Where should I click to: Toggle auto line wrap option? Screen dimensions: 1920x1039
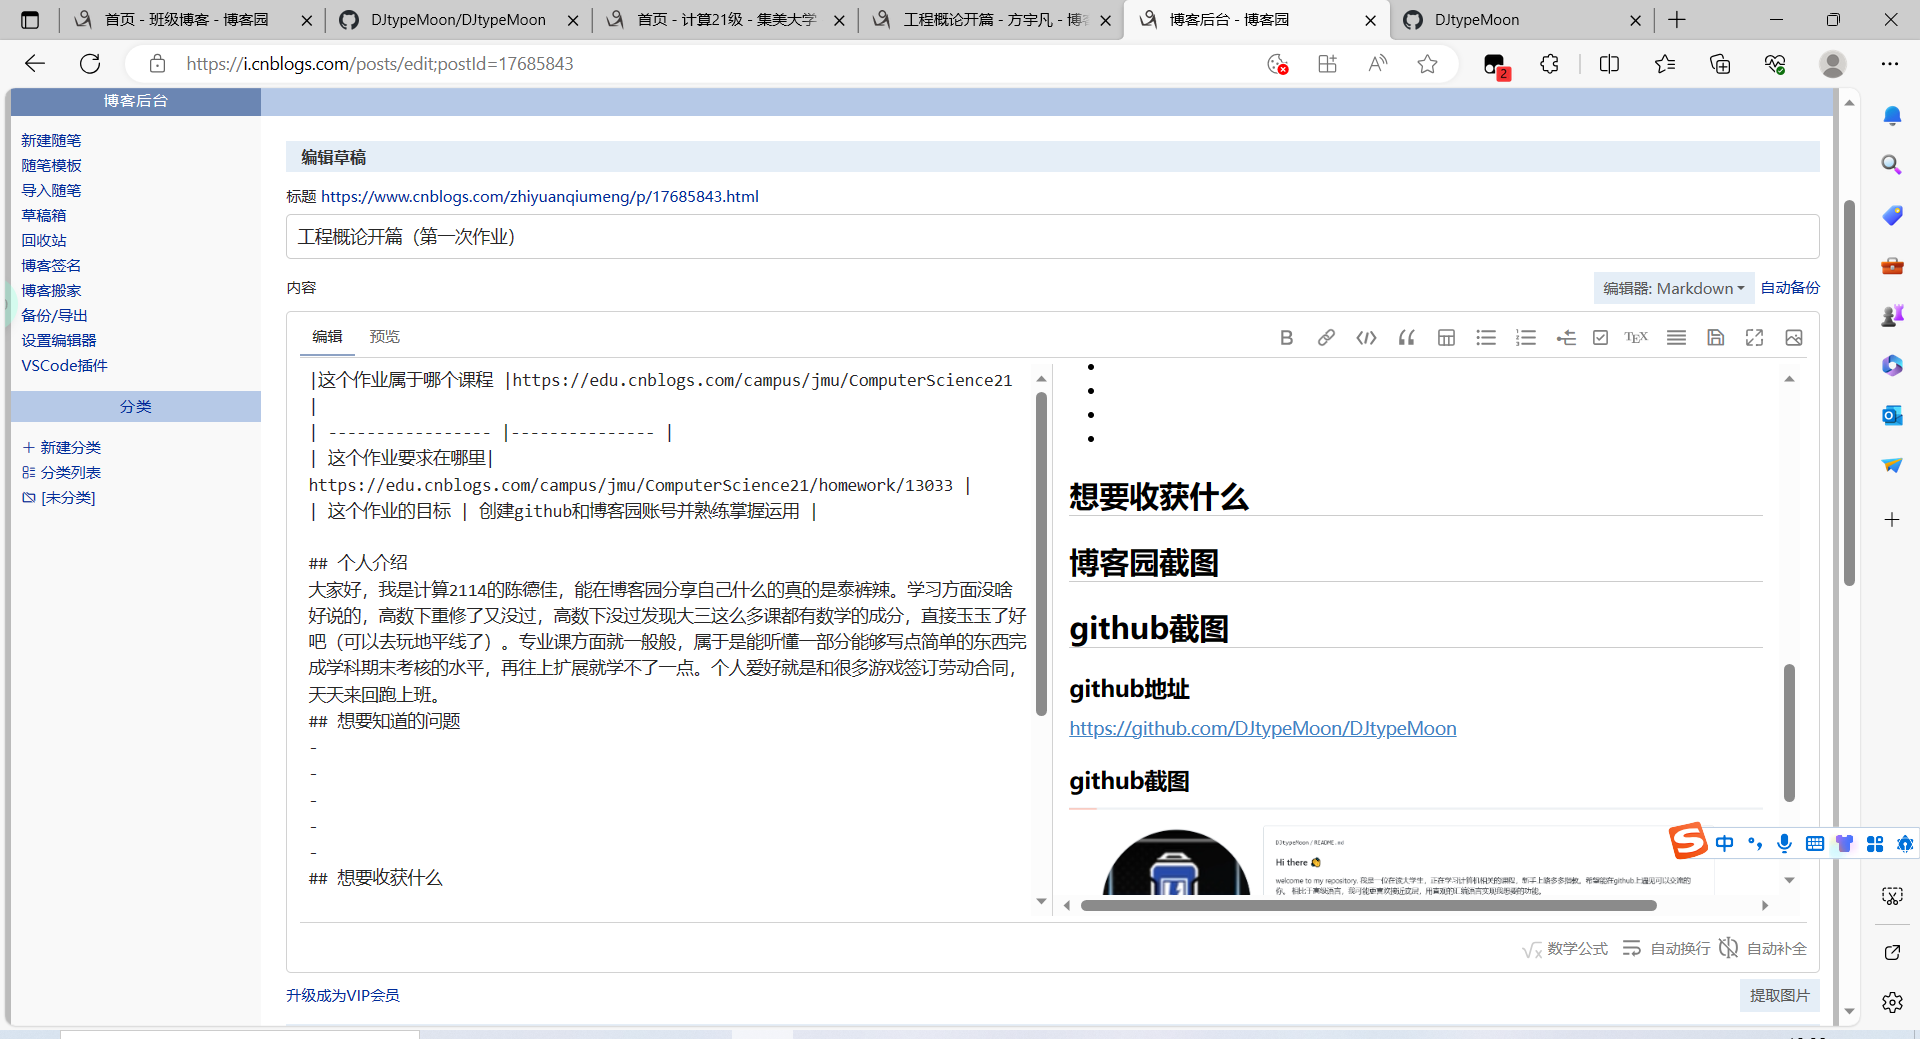point(1666,949)
